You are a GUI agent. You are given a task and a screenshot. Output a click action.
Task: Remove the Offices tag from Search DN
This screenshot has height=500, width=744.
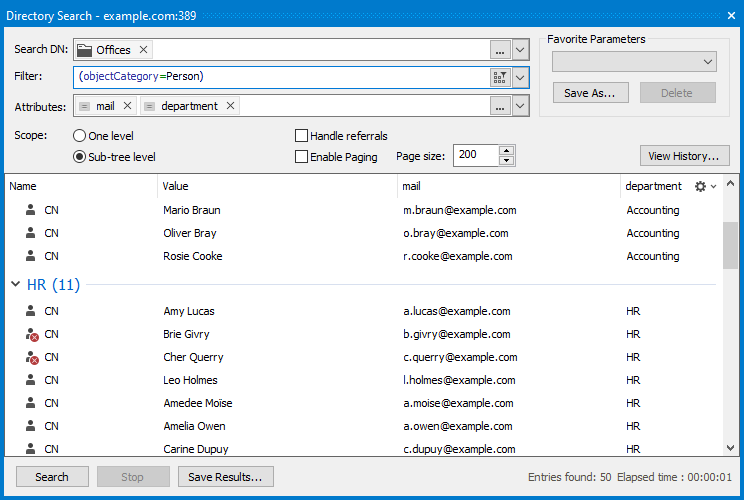click(x=144, y=50)
